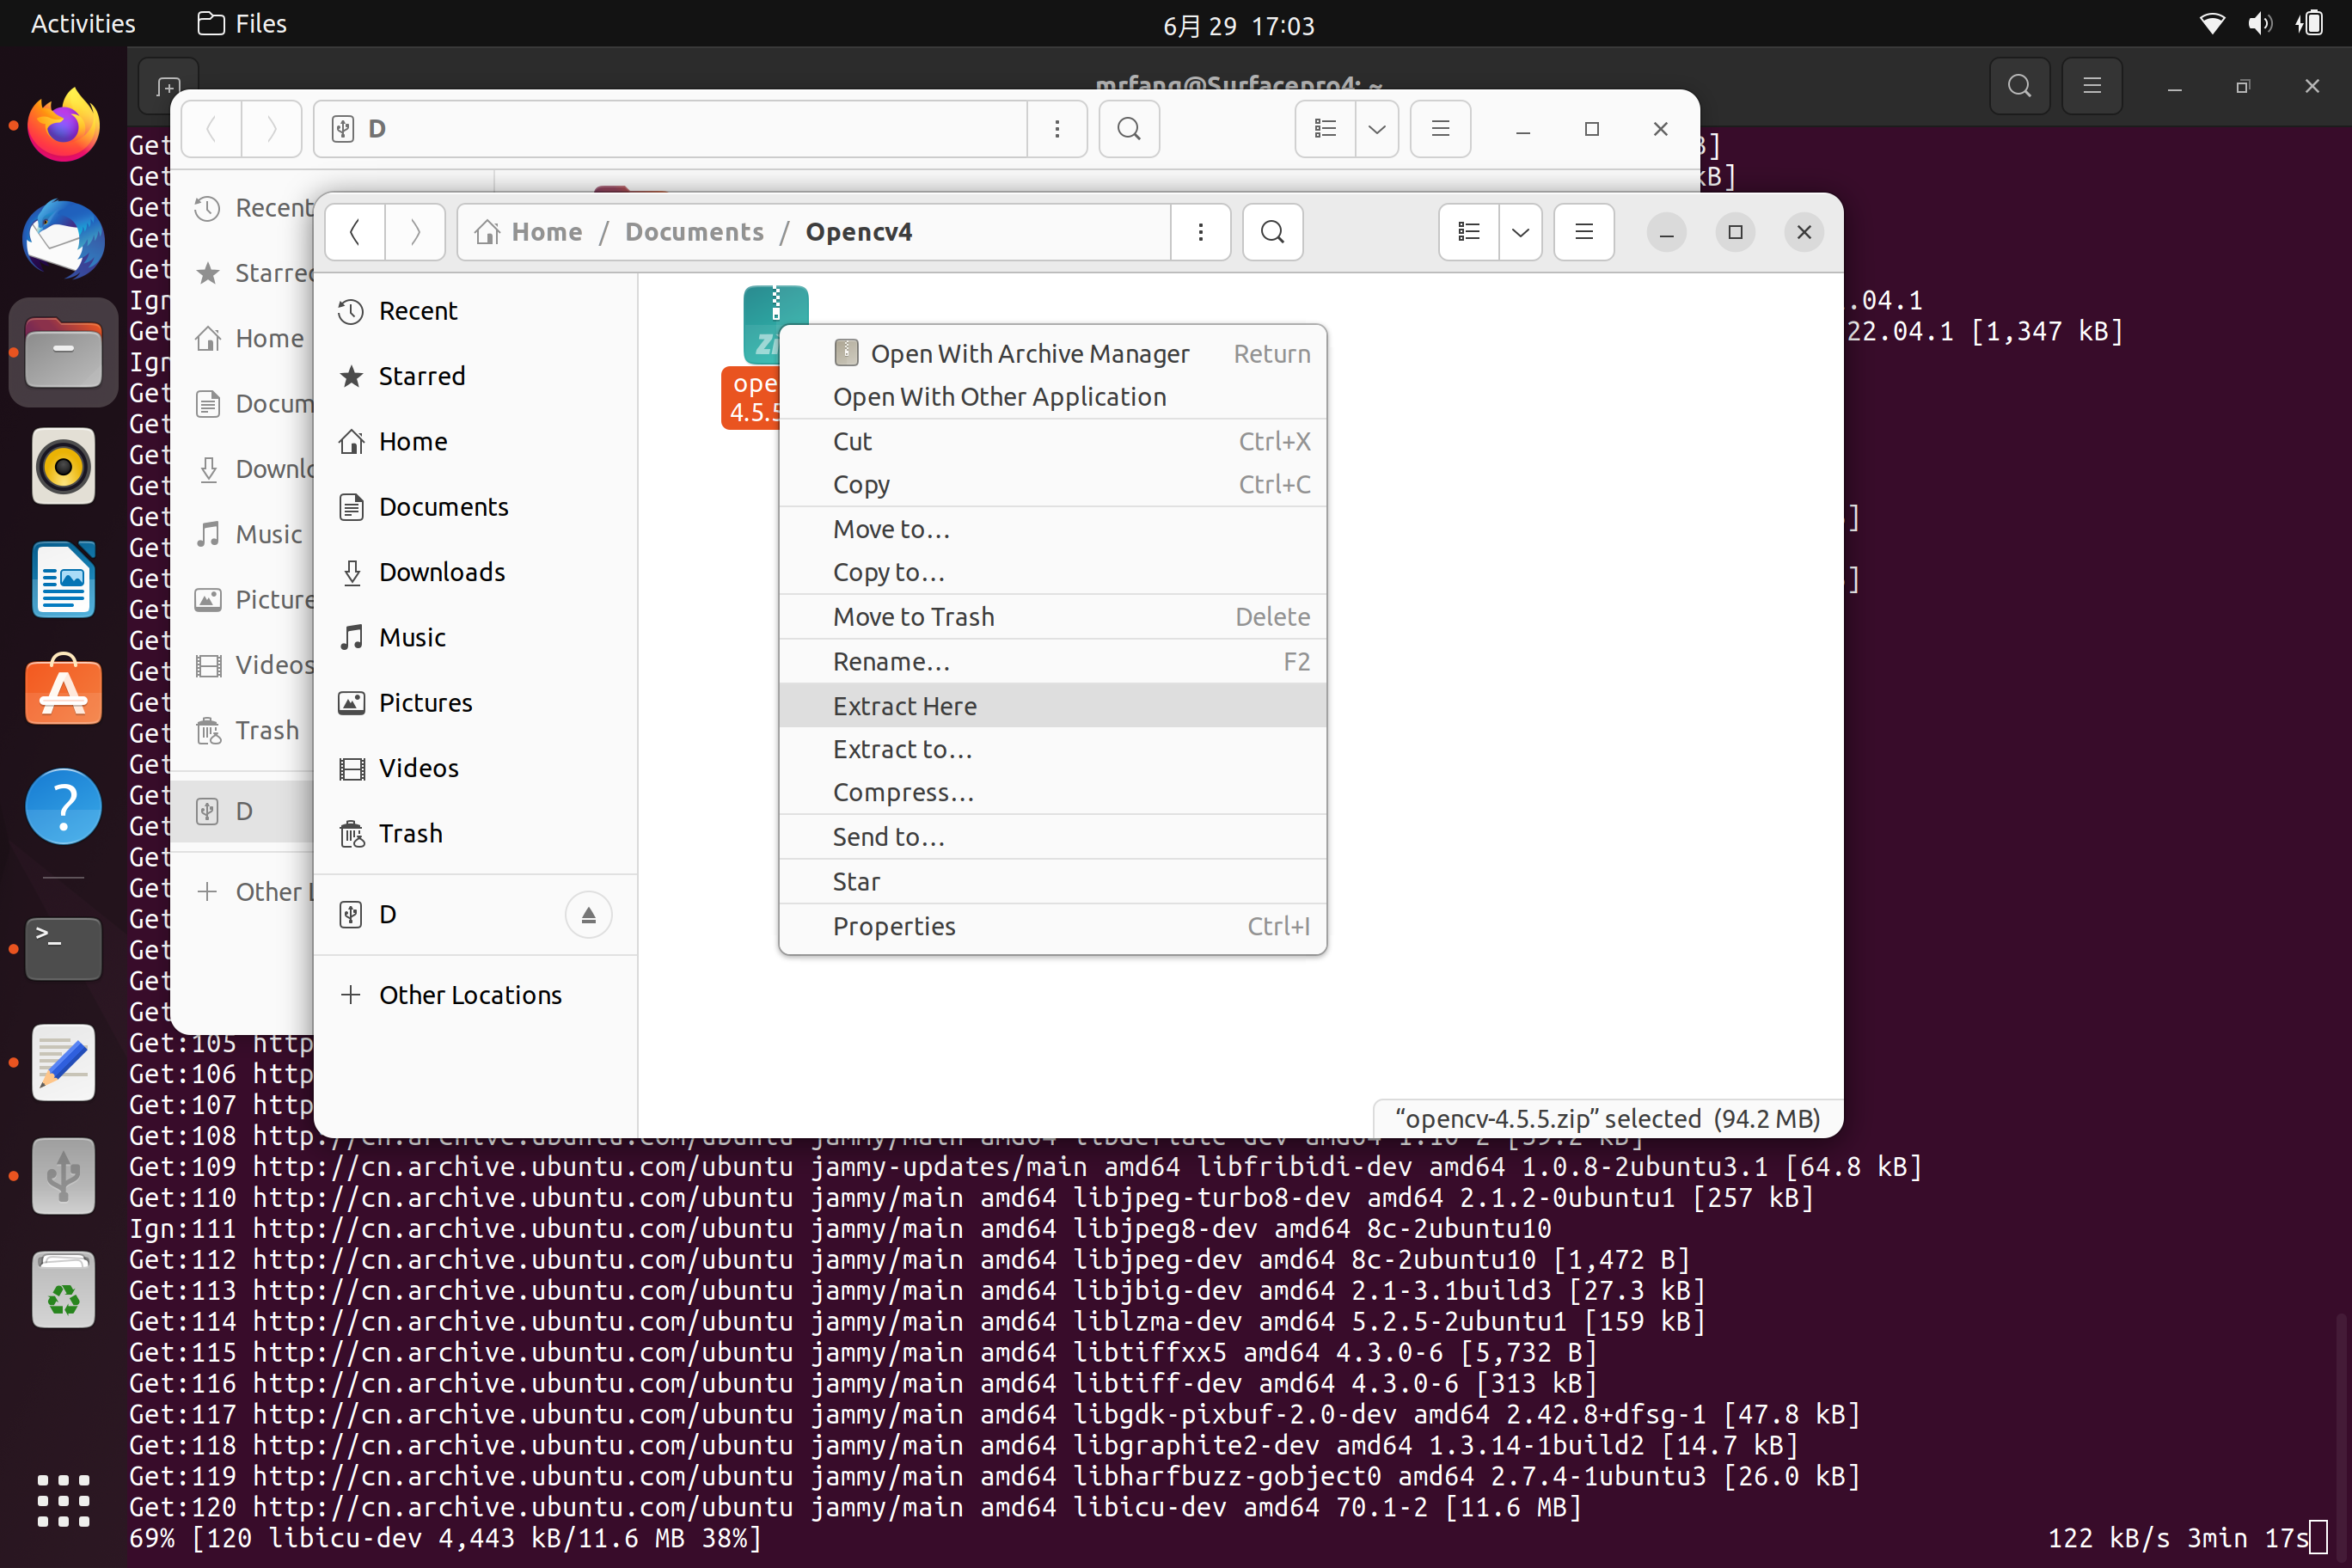
Task: Open Starred in front Files sidebar
Action: coord(476,376)
